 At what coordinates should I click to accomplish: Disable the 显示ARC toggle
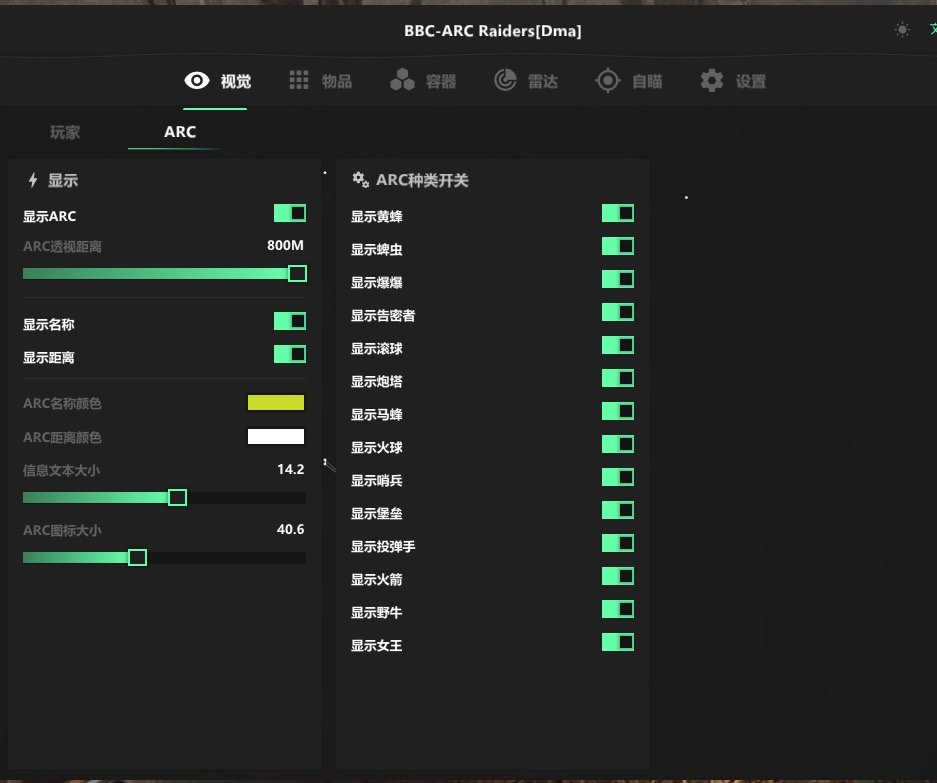[290, 213]
